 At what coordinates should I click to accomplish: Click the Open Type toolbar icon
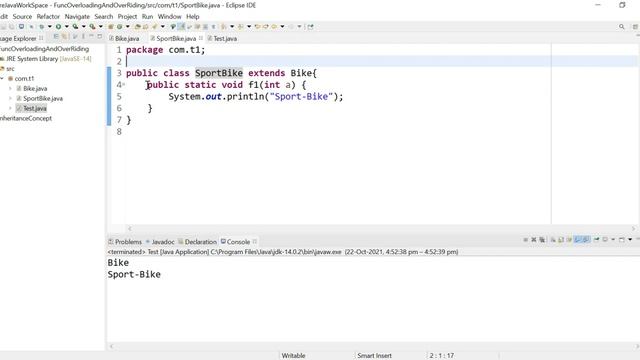coord(137,27)
